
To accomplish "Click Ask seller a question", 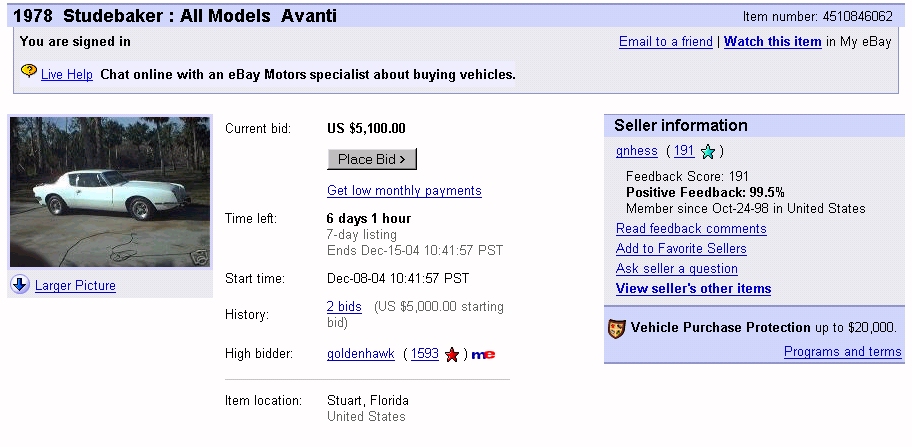I will tap(676, 269).
